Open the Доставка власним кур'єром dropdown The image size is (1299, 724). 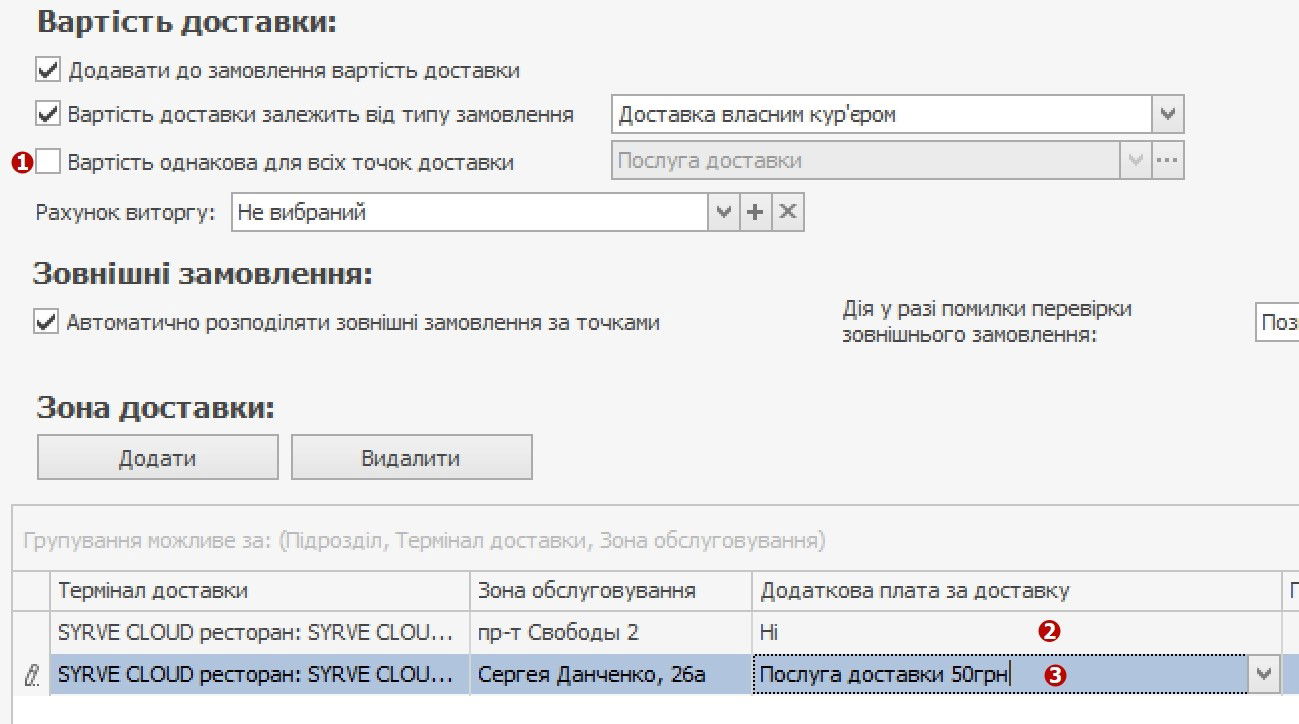click(x=1168, y=114)
